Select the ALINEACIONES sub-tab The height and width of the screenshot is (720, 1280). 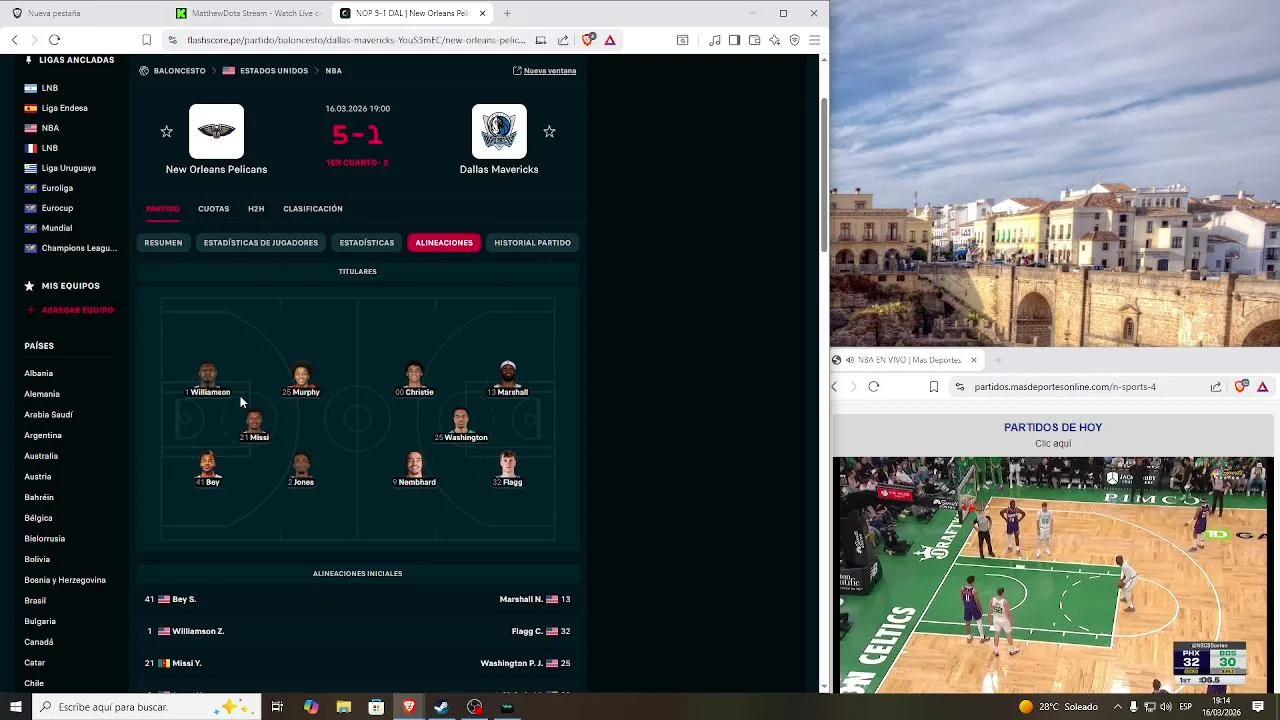[x=444, y=243]
